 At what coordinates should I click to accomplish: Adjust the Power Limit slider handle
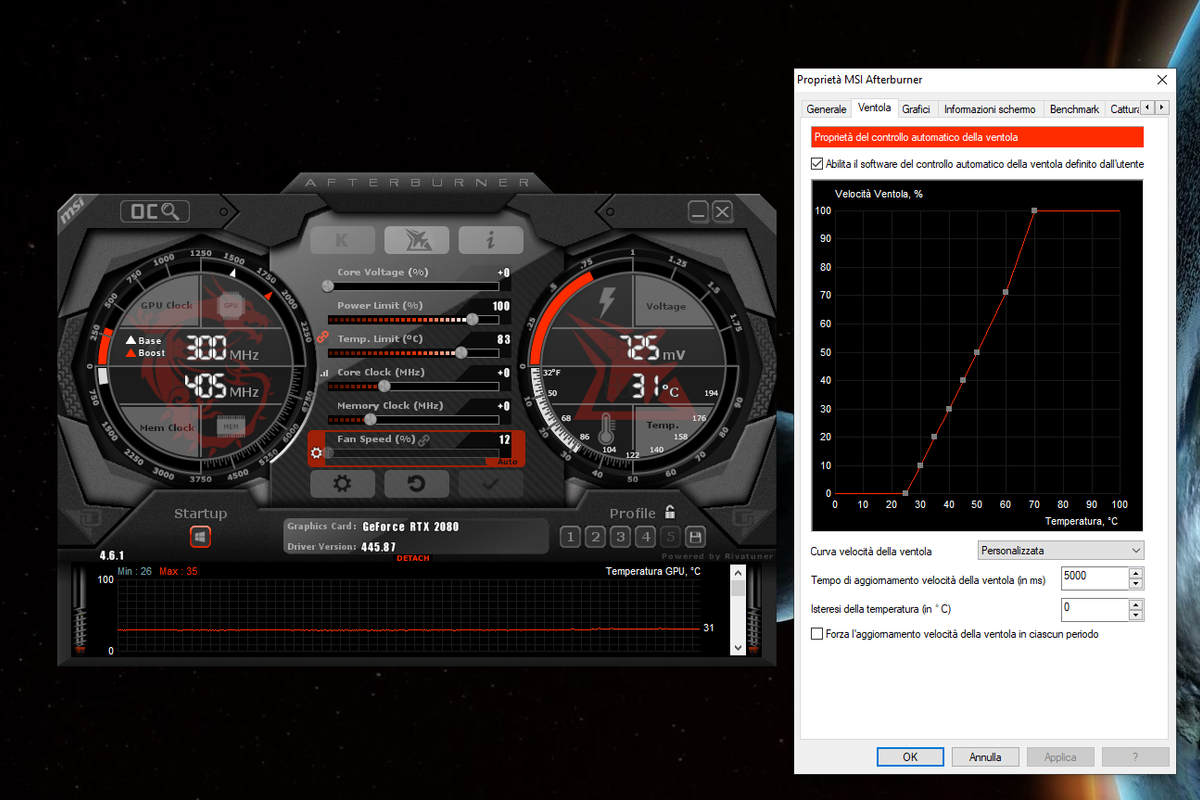click(x=472, y=319)
